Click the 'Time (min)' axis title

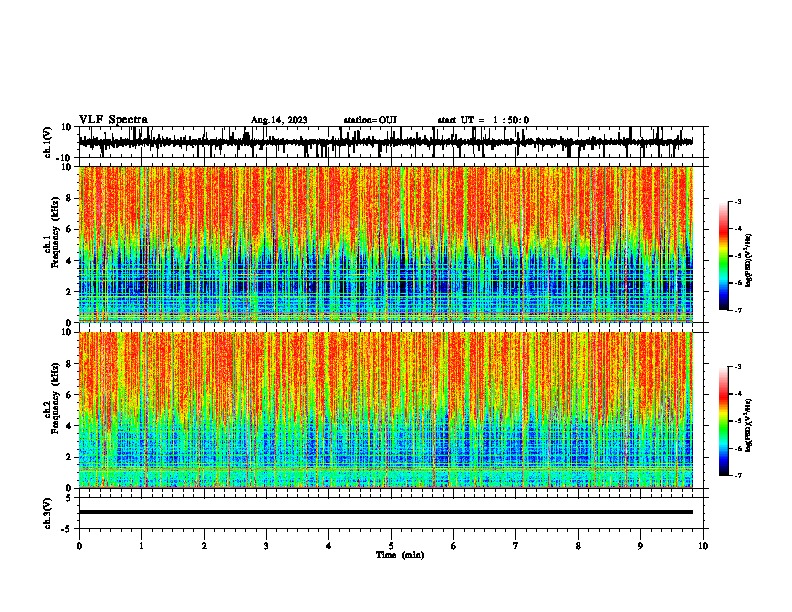(x=400, y=555)
